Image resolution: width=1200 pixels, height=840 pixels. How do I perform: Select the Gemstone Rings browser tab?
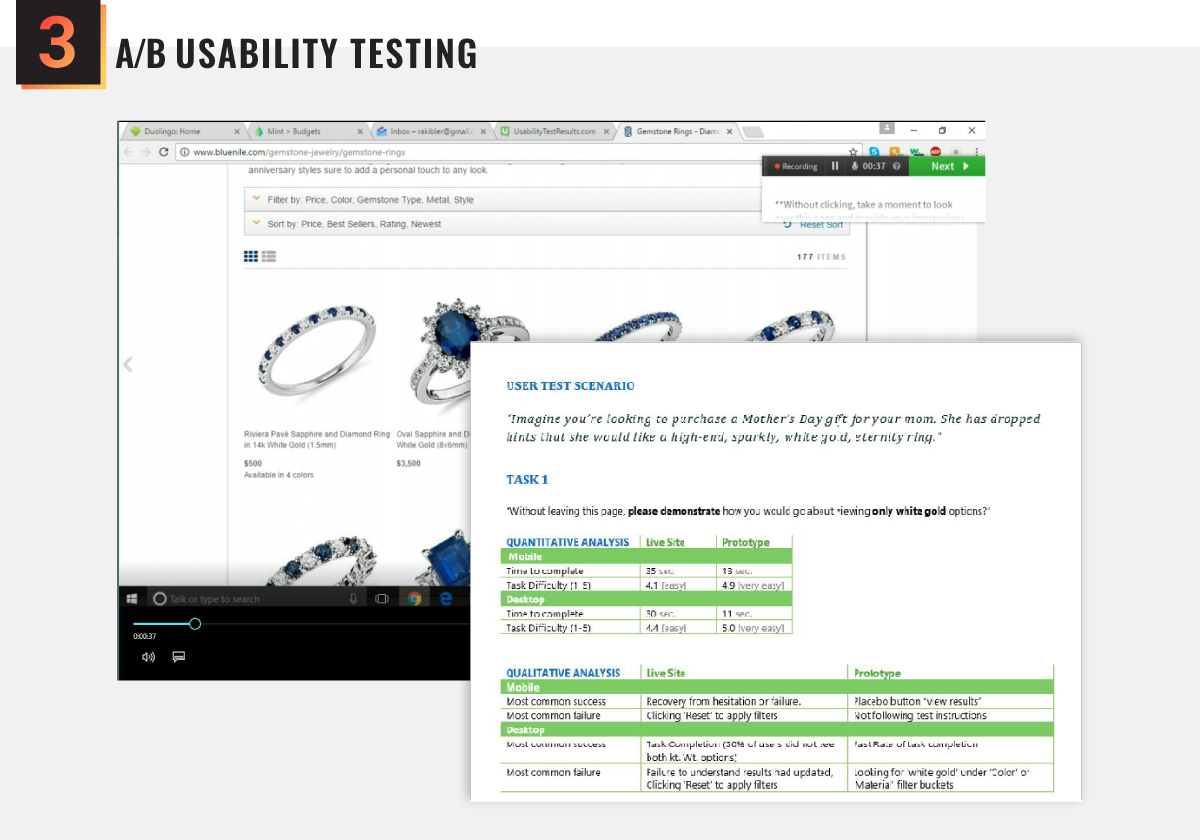pos(678,131)
